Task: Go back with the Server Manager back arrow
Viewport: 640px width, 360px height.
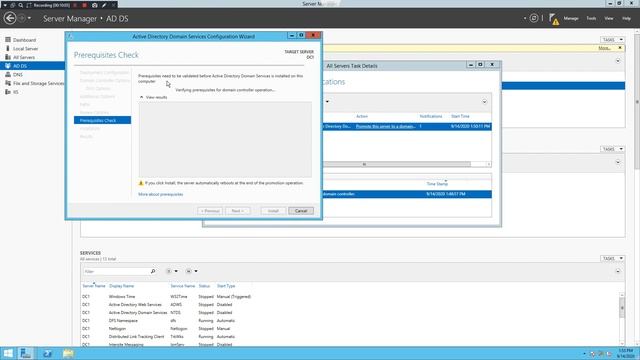Action: tap(10, 18)
